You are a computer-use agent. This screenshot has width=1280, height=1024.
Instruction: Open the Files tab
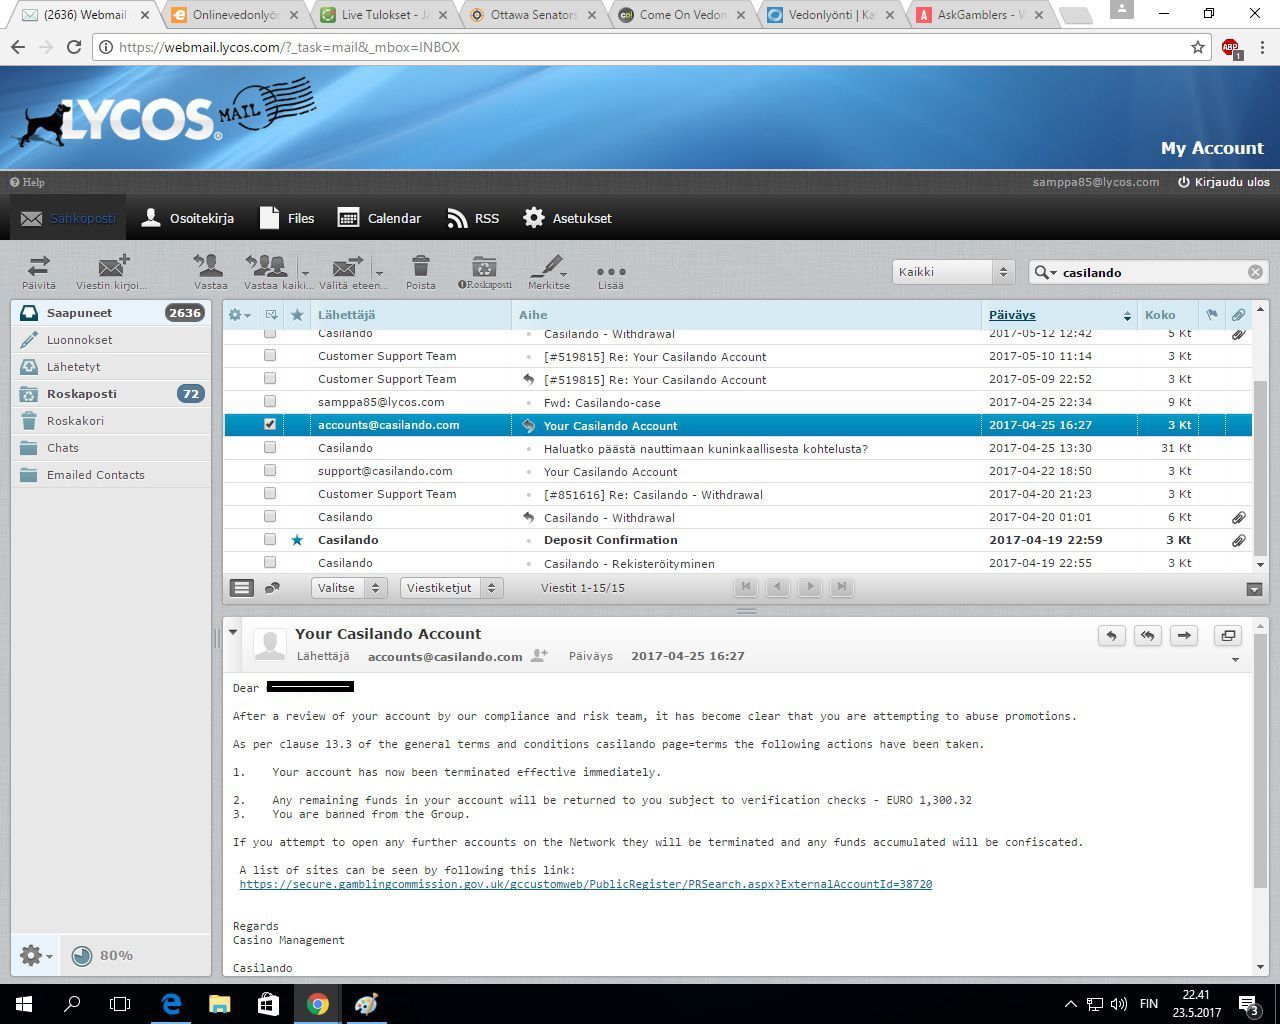click(287, 218)
